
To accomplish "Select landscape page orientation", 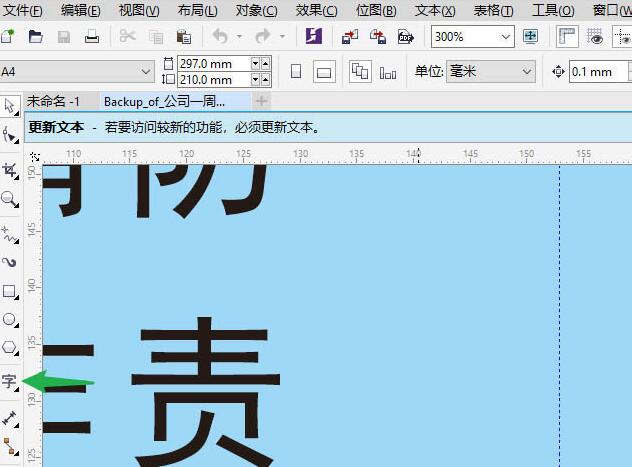I will point(324,72).
